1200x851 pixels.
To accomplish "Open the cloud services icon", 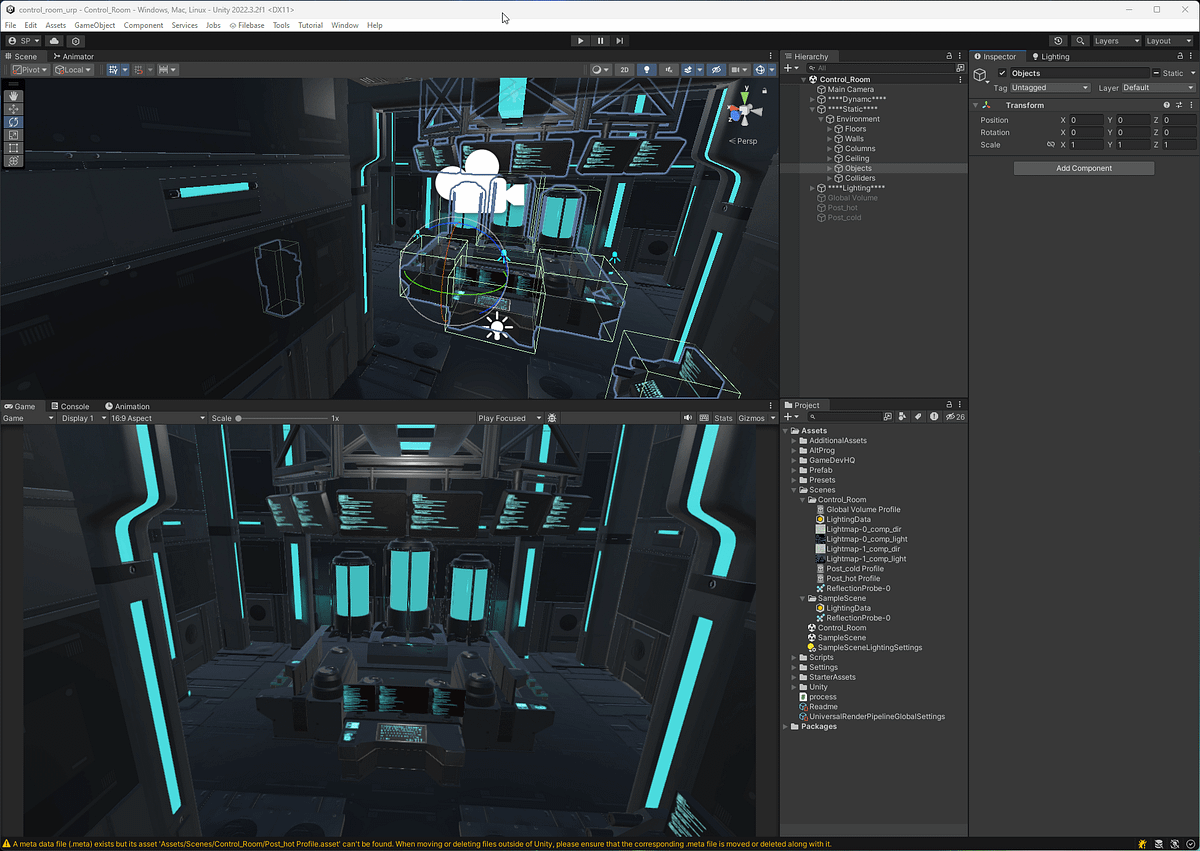I will pos(54,41).
